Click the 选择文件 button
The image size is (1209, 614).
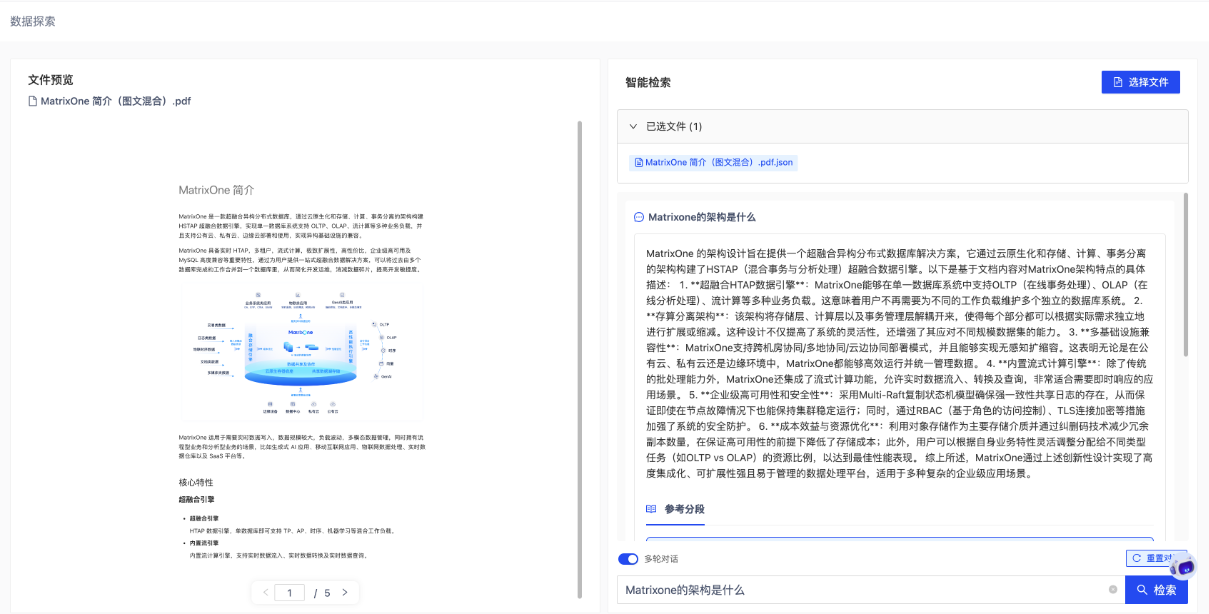pos(1140,81)
